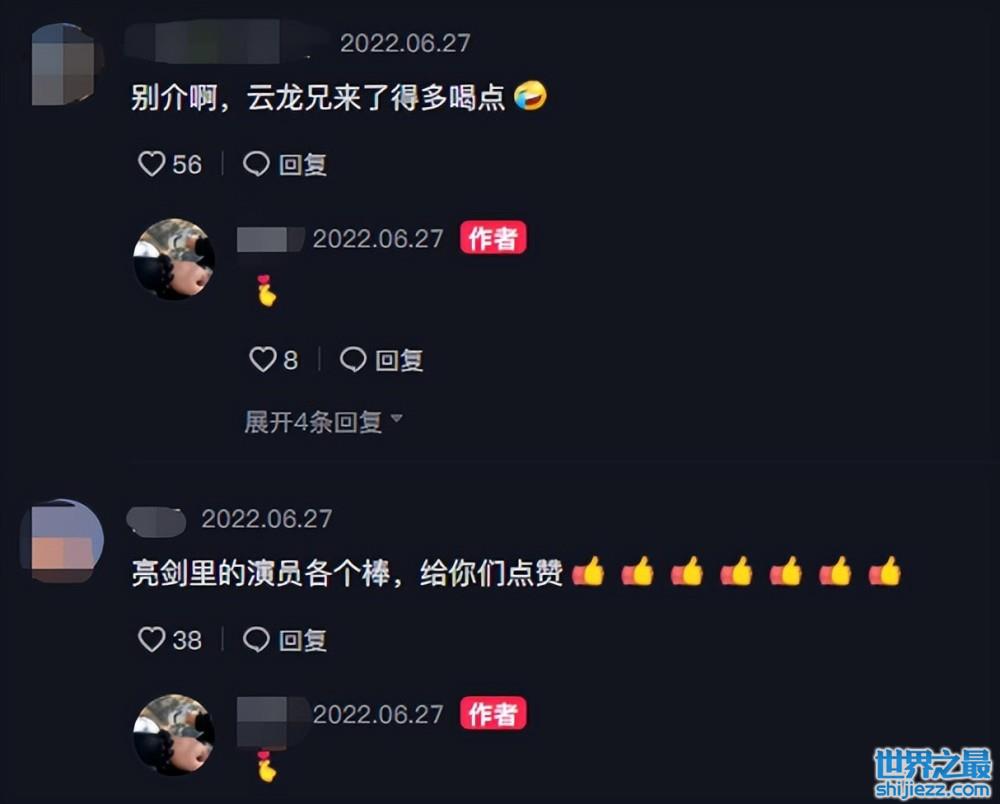Viewport: 1000px width, 804px height.
Task: Click the laughing emoji in first comment
Action: pyautogui.click(x=530, y=96)
